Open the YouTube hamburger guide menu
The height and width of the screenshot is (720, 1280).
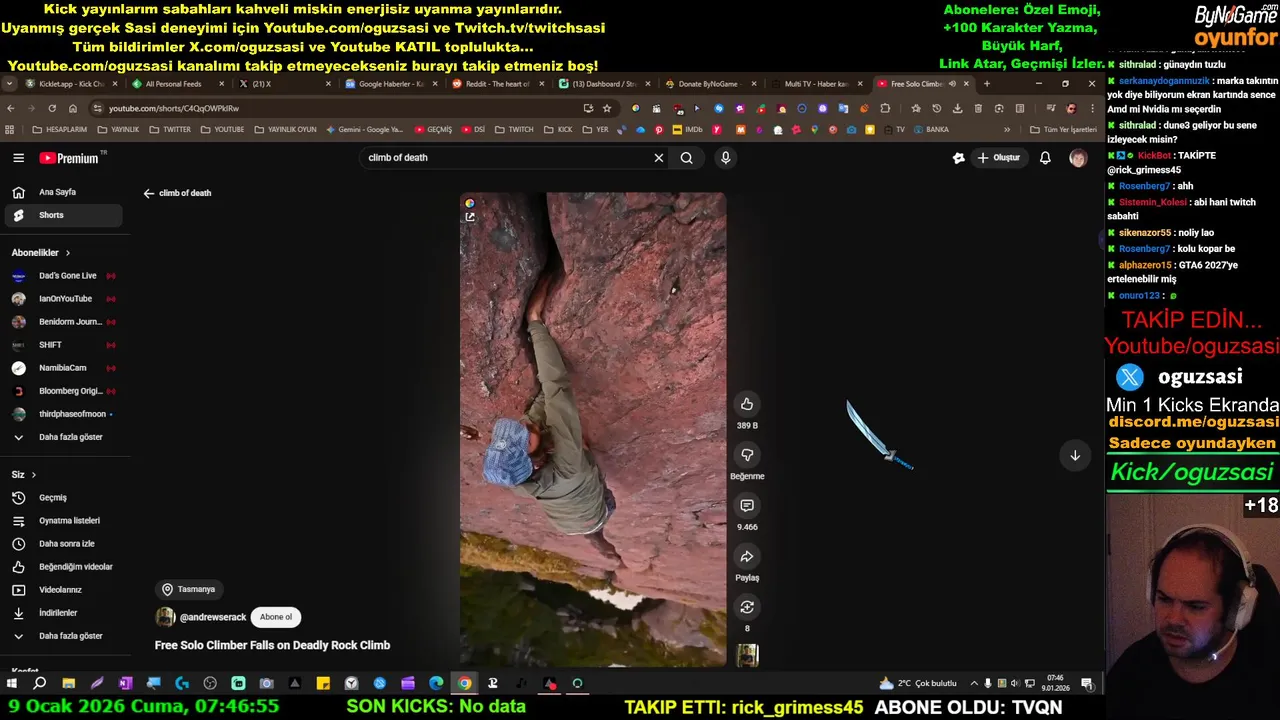click(18, 158)
